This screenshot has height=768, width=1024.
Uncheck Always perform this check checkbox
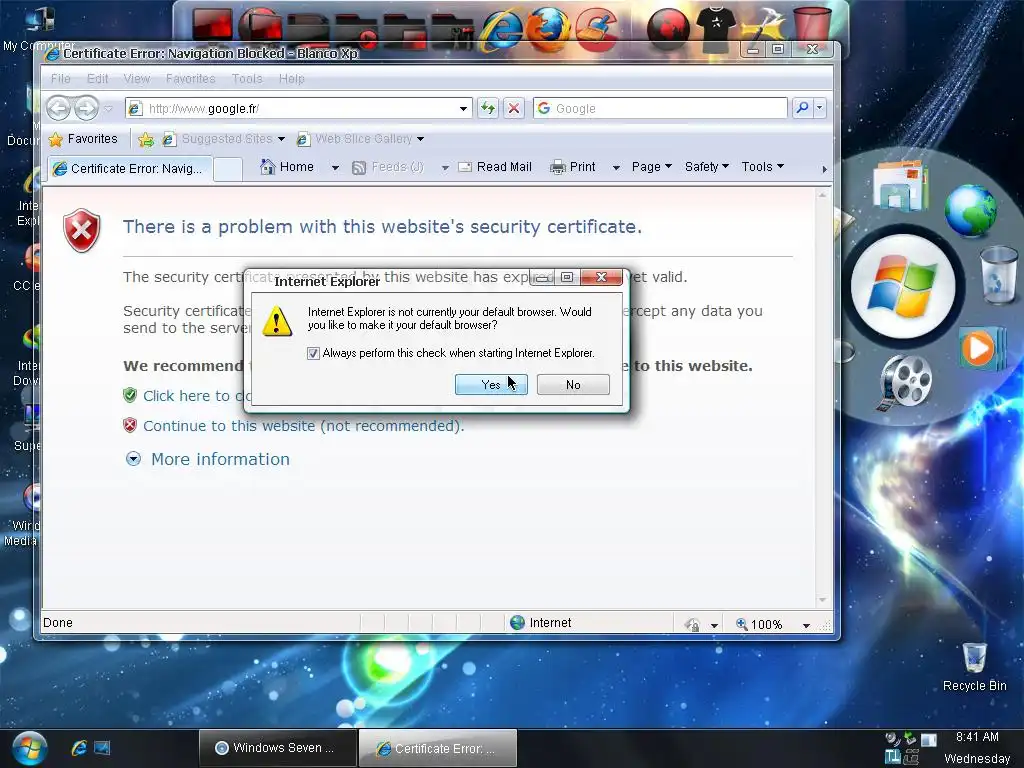[313, 353]
